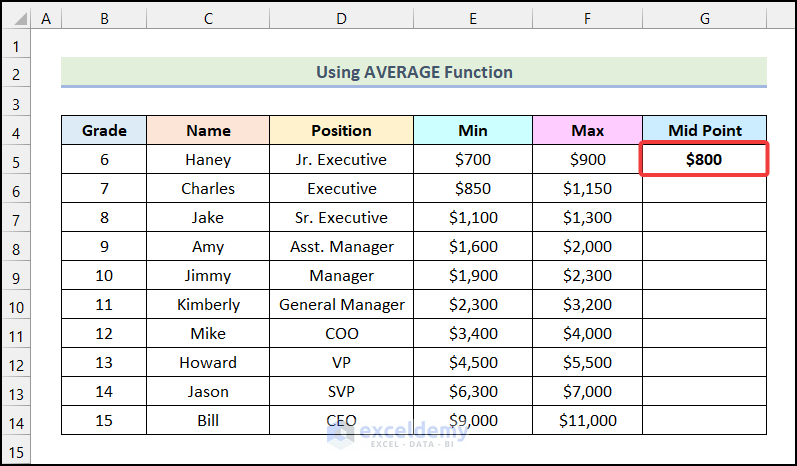Screen dimensions: 797x466
Task: Click the General Manager position cell
Action: point(341,304)
